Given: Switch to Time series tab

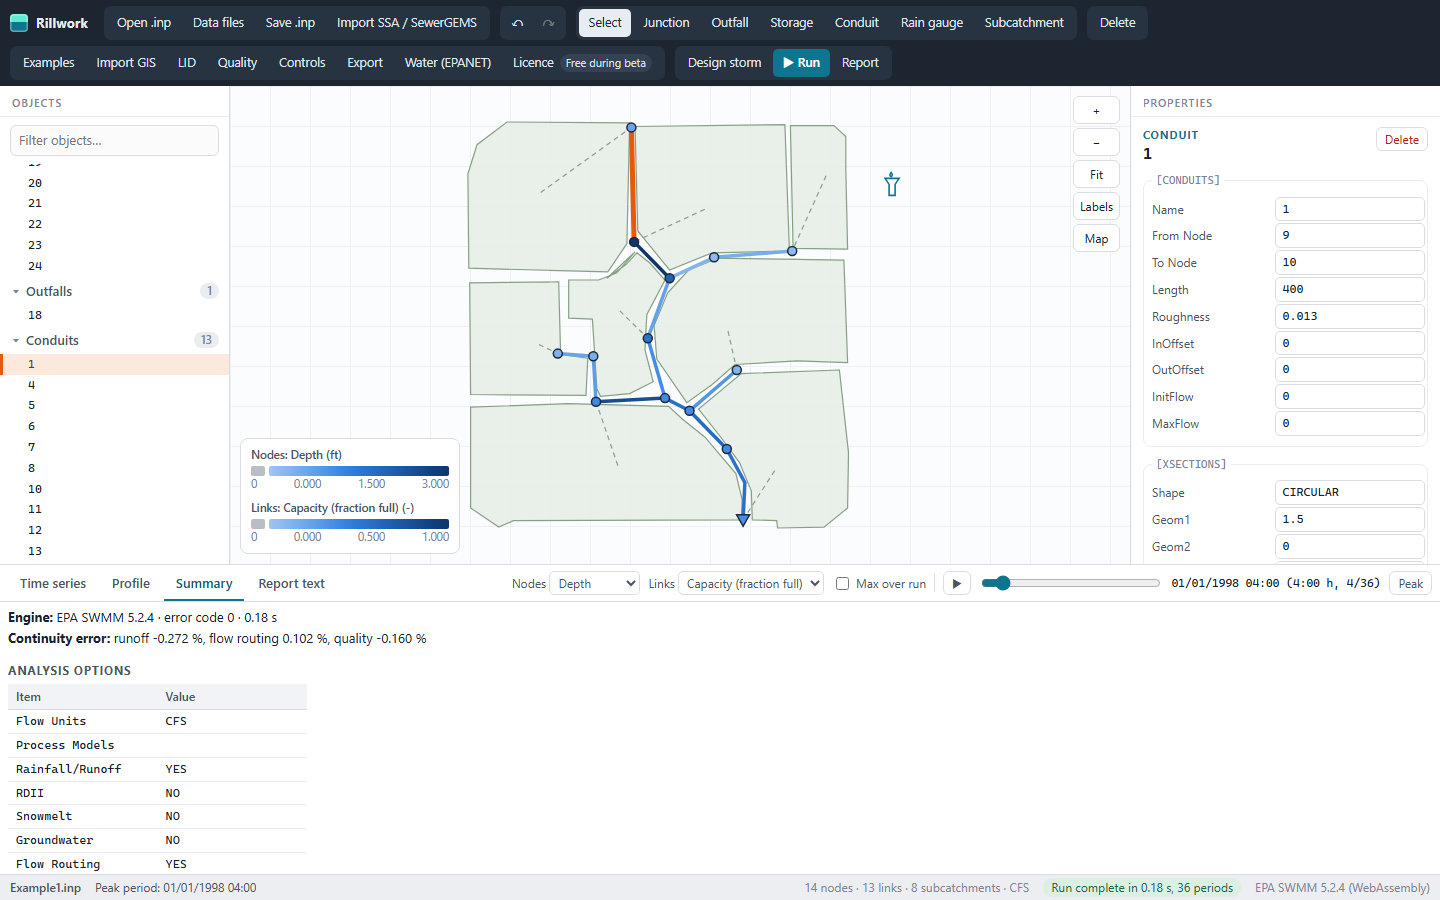Looking at the screenshot, I should point(53,583).
